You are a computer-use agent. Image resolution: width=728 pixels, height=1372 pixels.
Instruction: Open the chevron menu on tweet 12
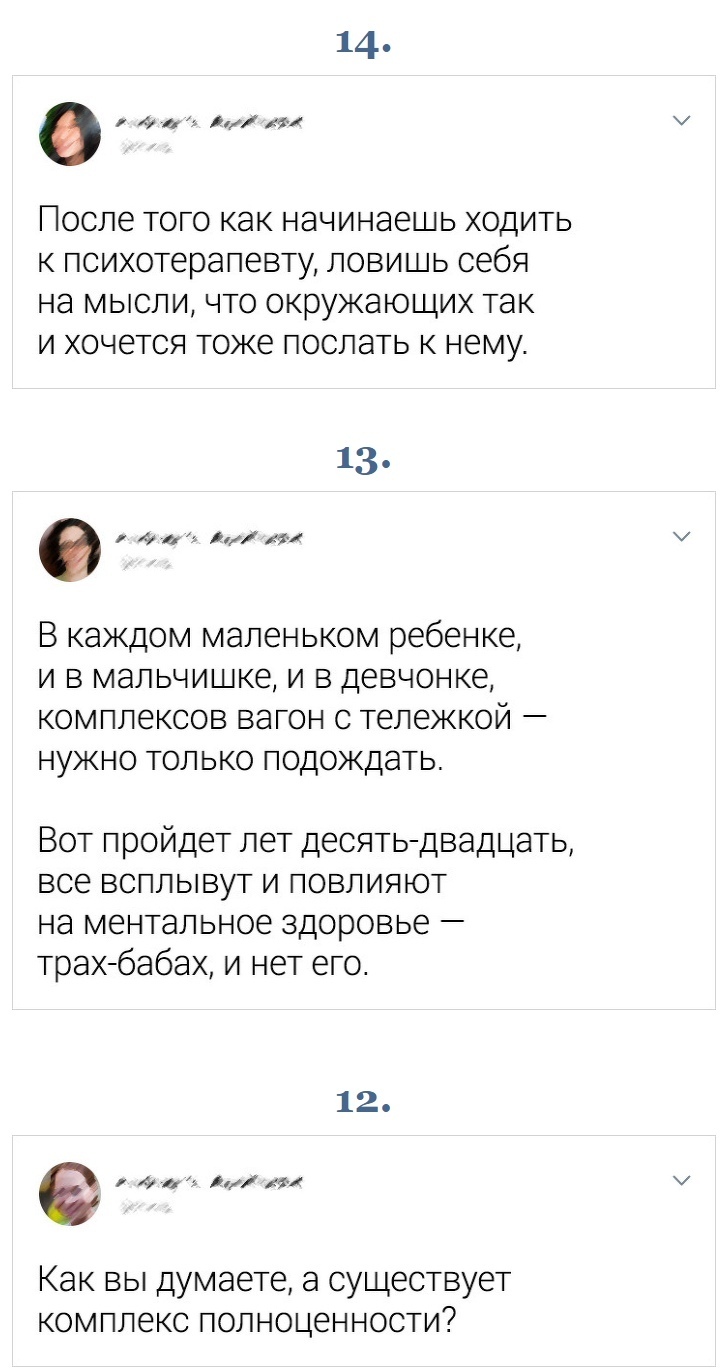(x=681, y=1181)
